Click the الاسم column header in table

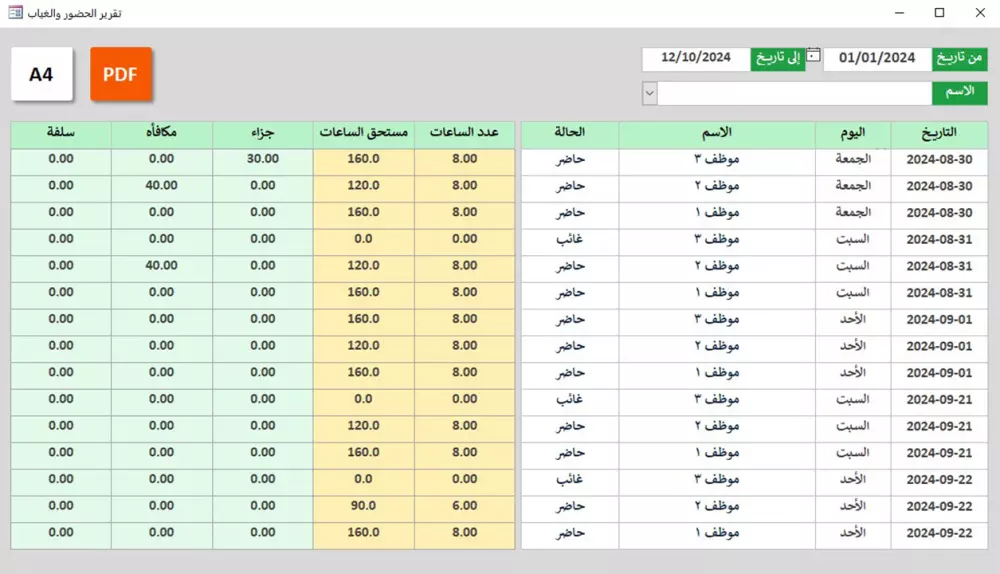pos(717,133)
